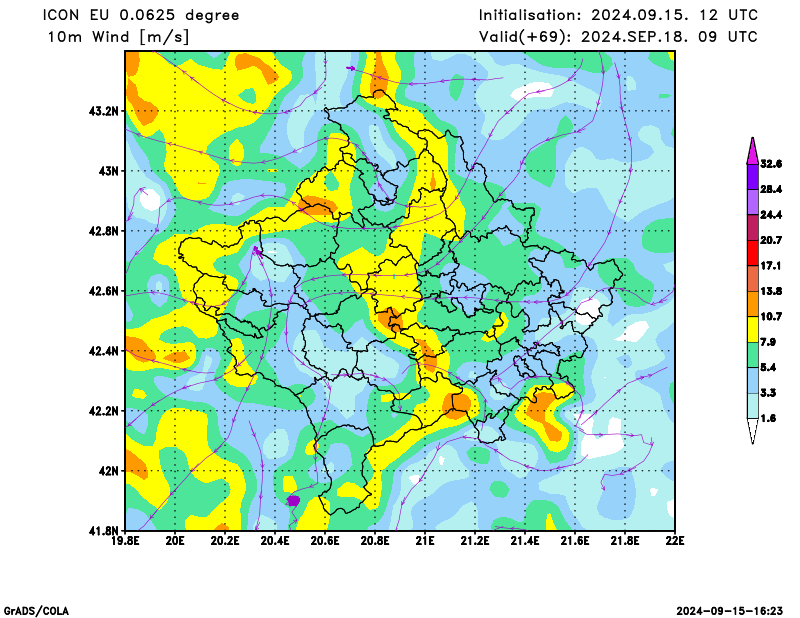Click the 42.8N latitude label

click(104, 231)
